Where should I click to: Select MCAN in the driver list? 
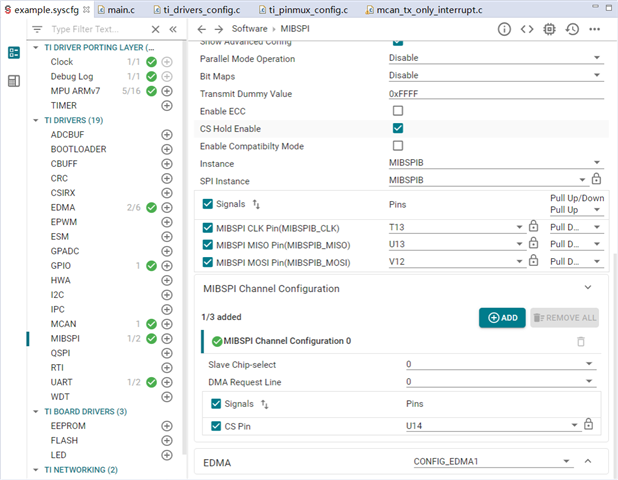[63, 324]
